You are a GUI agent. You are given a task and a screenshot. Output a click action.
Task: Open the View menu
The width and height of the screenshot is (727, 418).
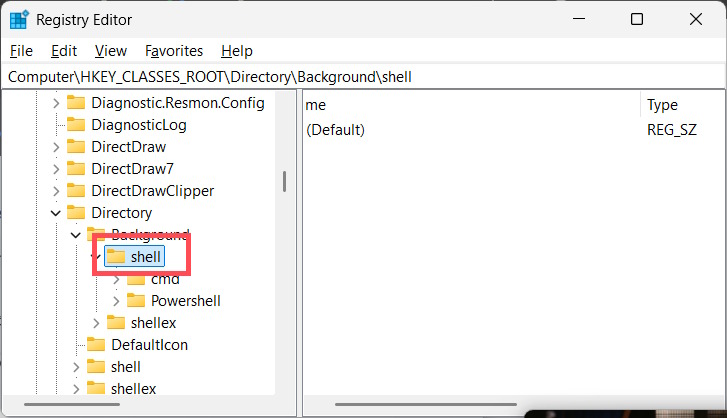(111, 51)
